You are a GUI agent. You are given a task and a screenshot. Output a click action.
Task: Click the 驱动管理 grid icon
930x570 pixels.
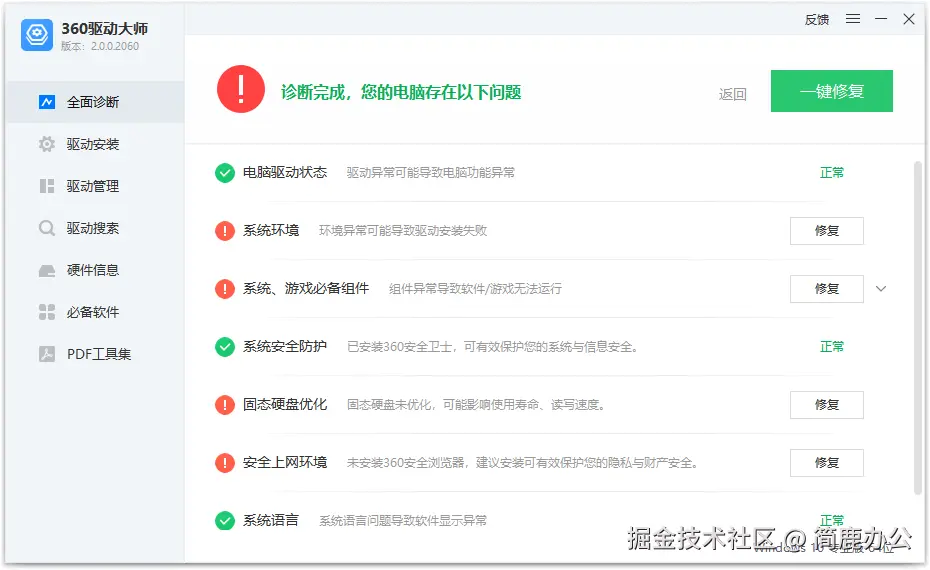[x=47, y=186]
